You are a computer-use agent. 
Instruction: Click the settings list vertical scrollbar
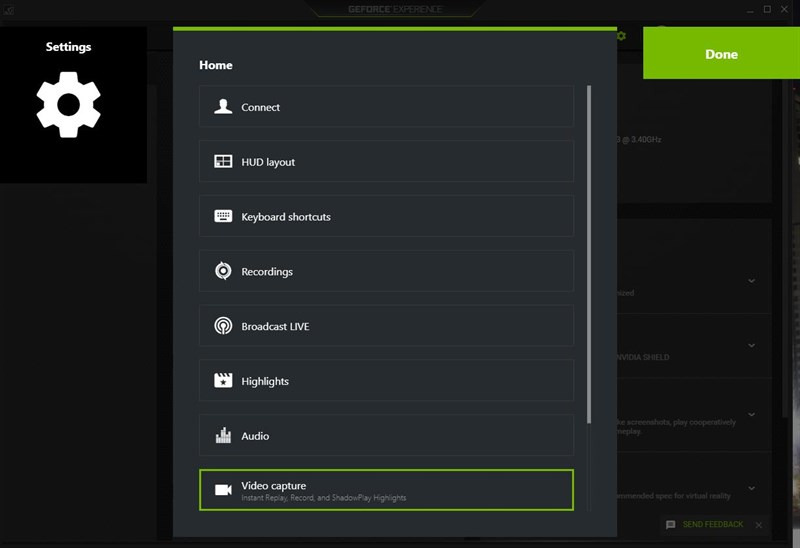pyautogui.click(x=589, y=254)
